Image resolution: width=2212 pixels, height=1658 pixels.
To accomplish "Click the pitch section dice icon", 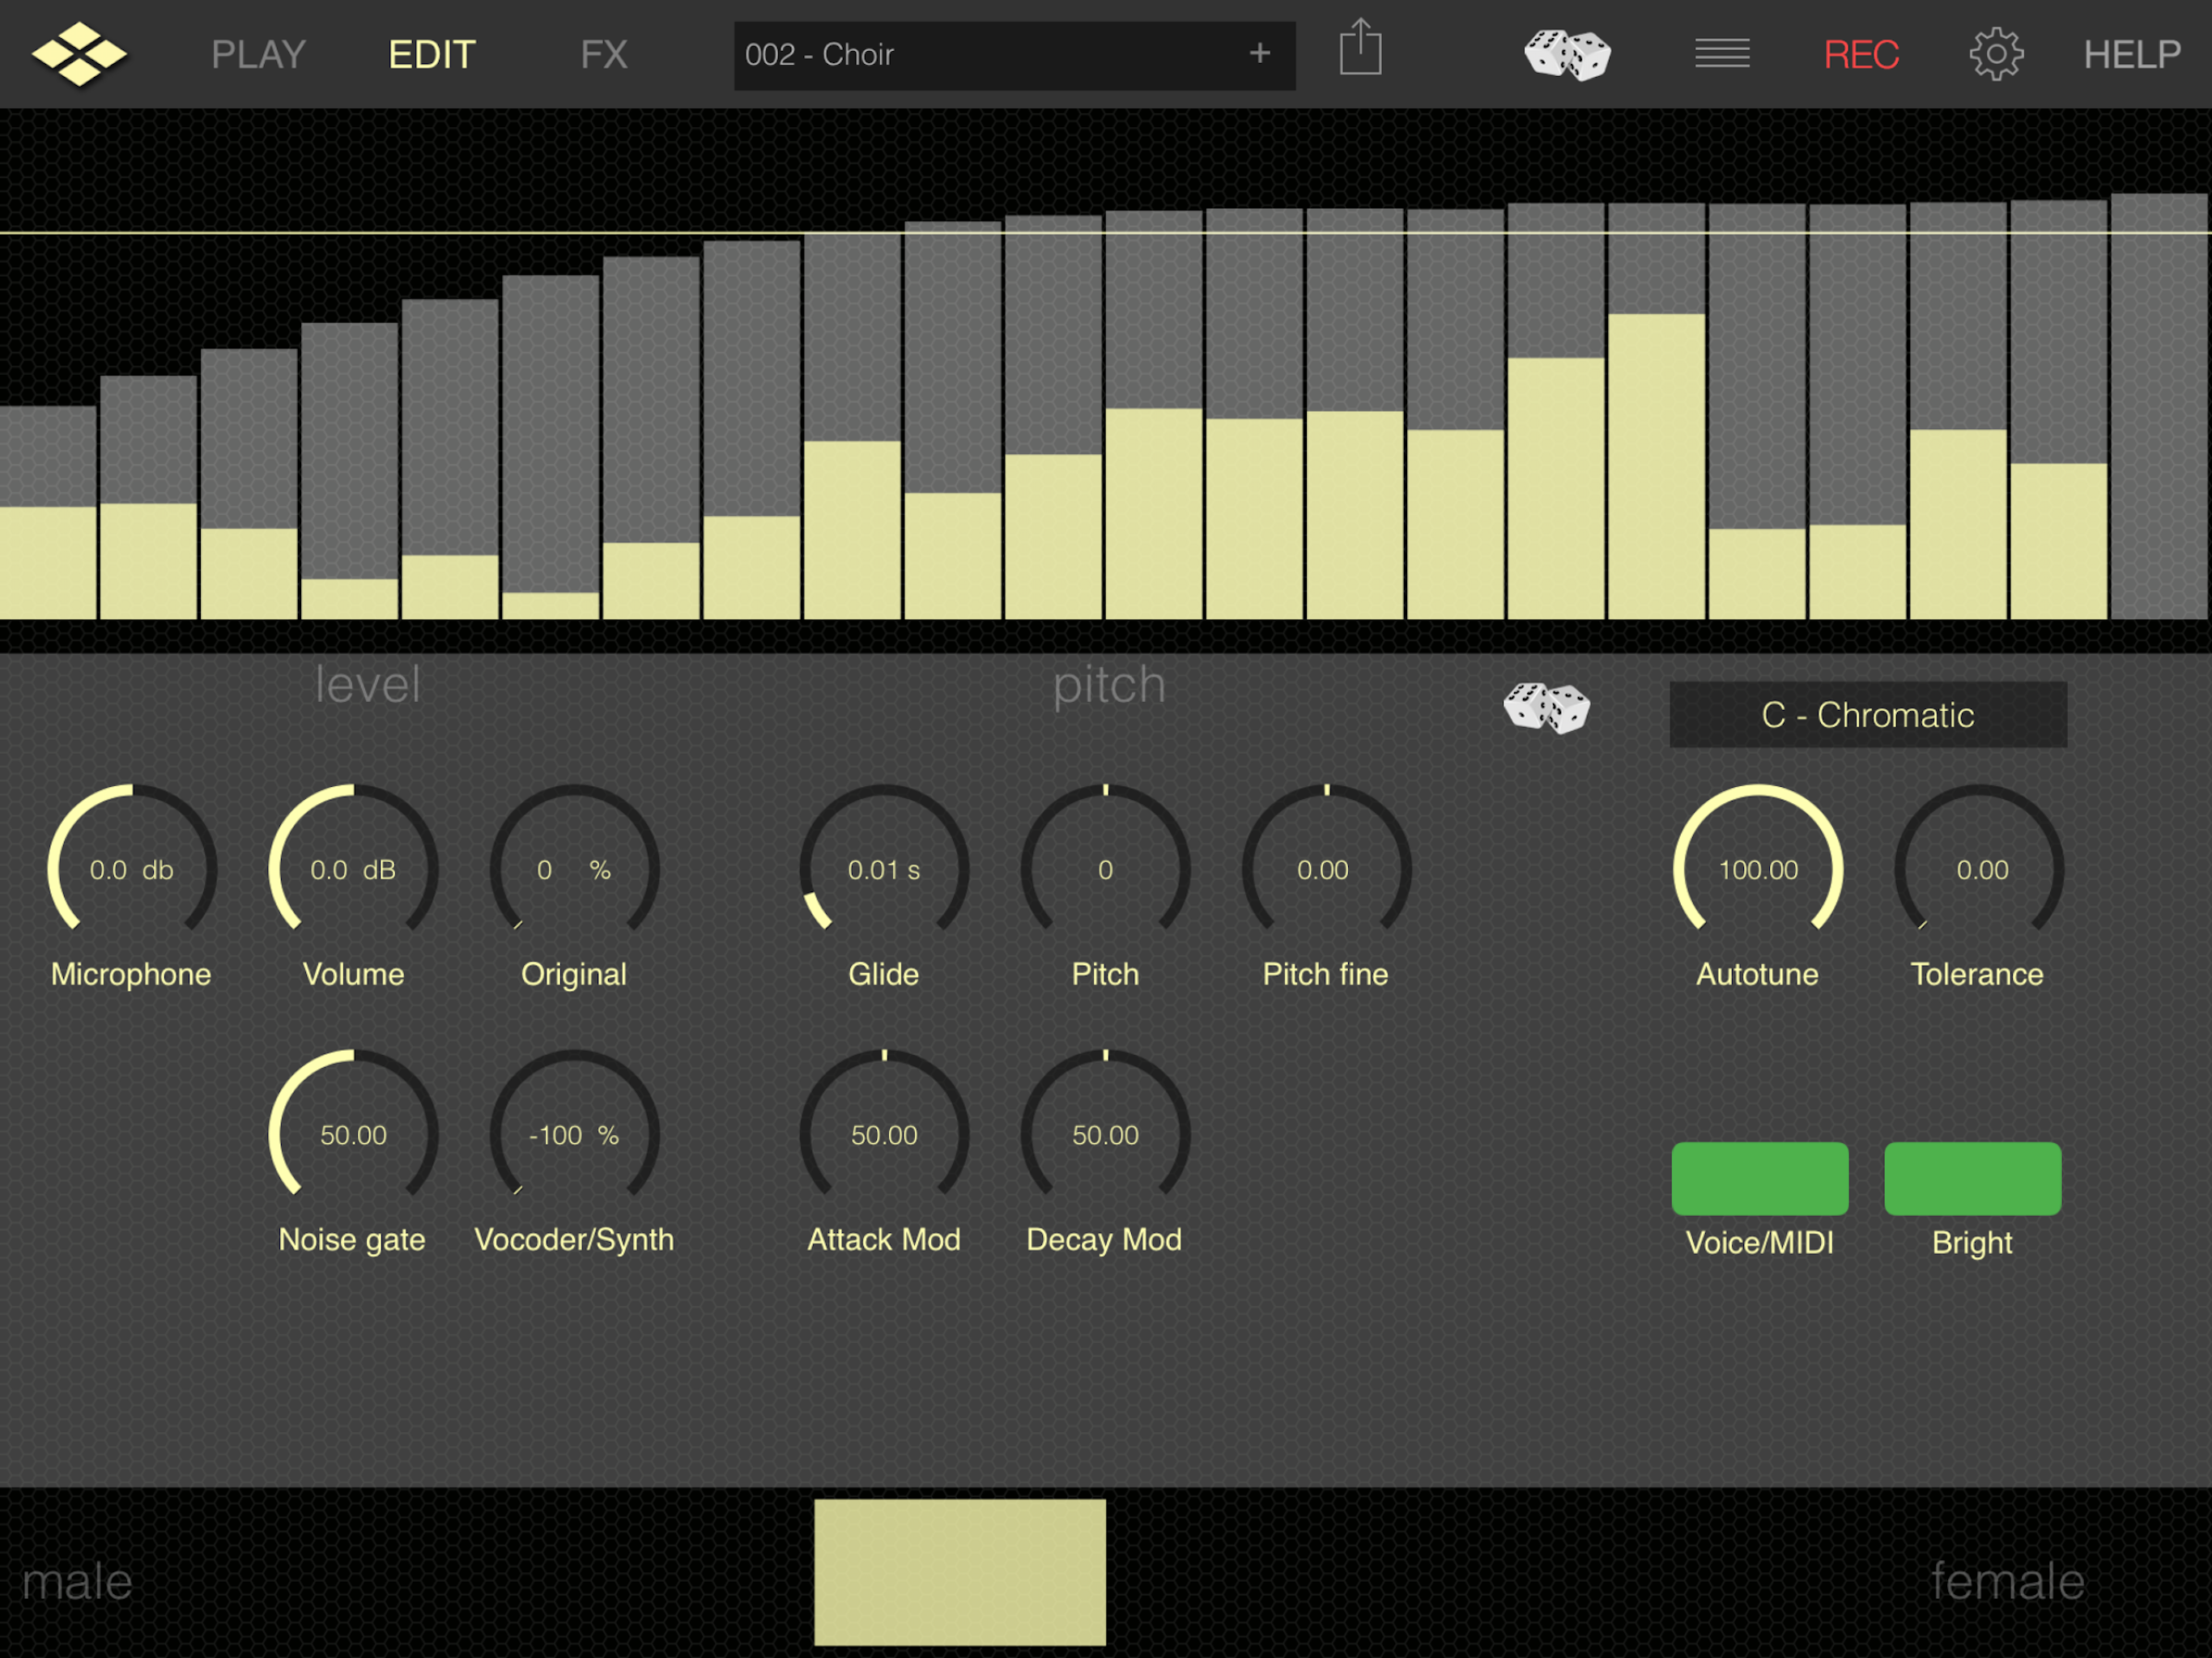I will point(1546,708).
